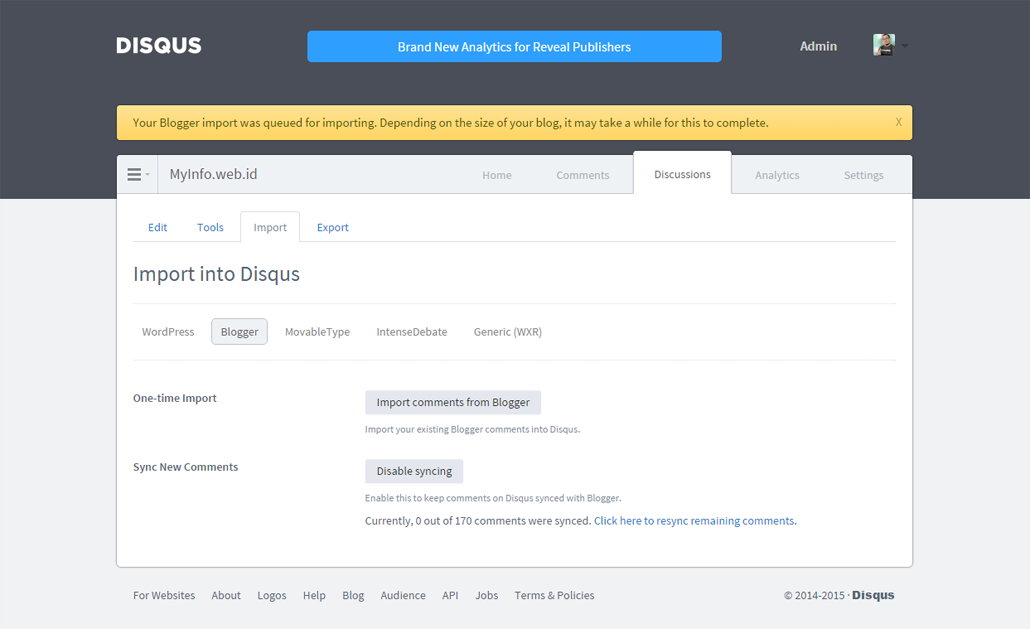Select the Discussions tab

click(x=682, y=174)
